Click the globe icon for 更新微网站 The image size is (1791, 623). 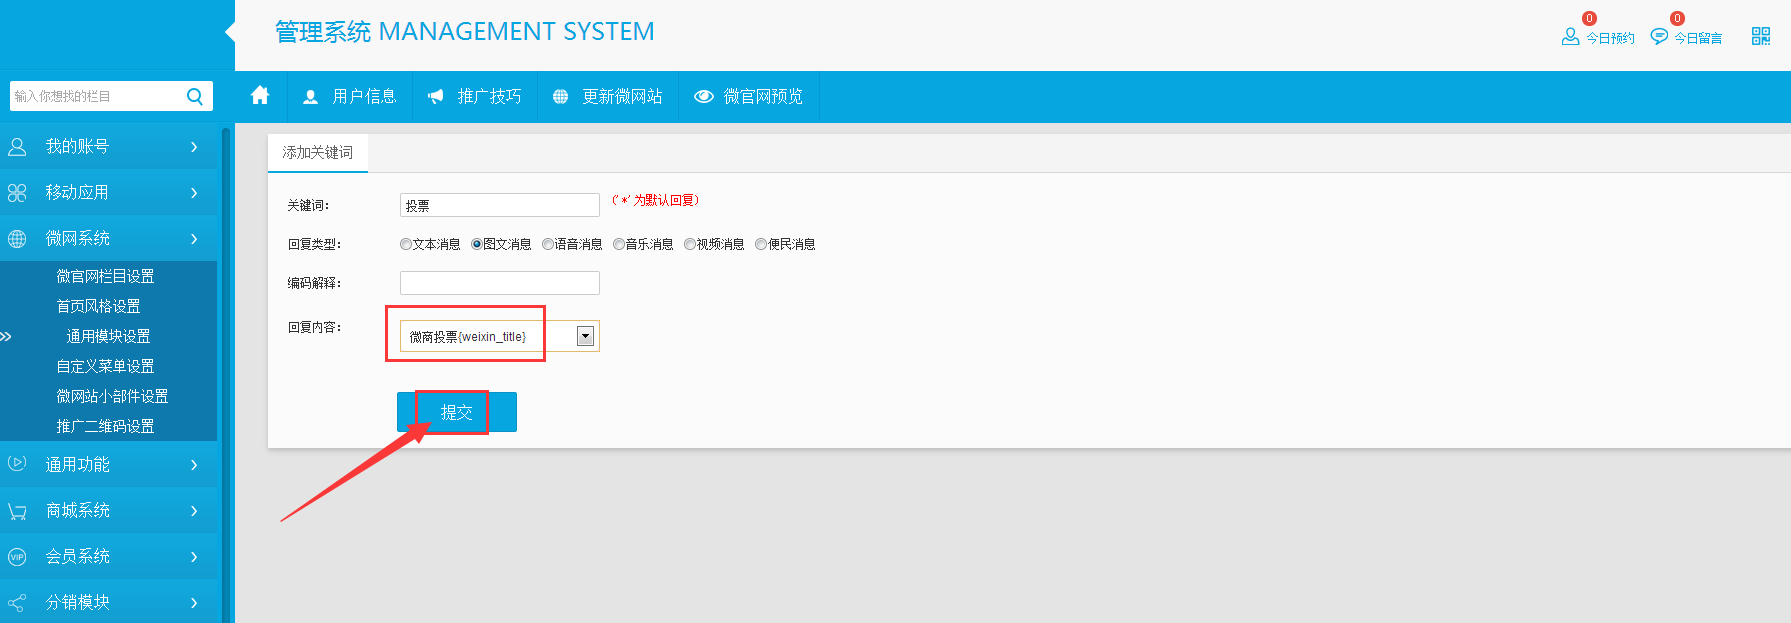(560, 97)
